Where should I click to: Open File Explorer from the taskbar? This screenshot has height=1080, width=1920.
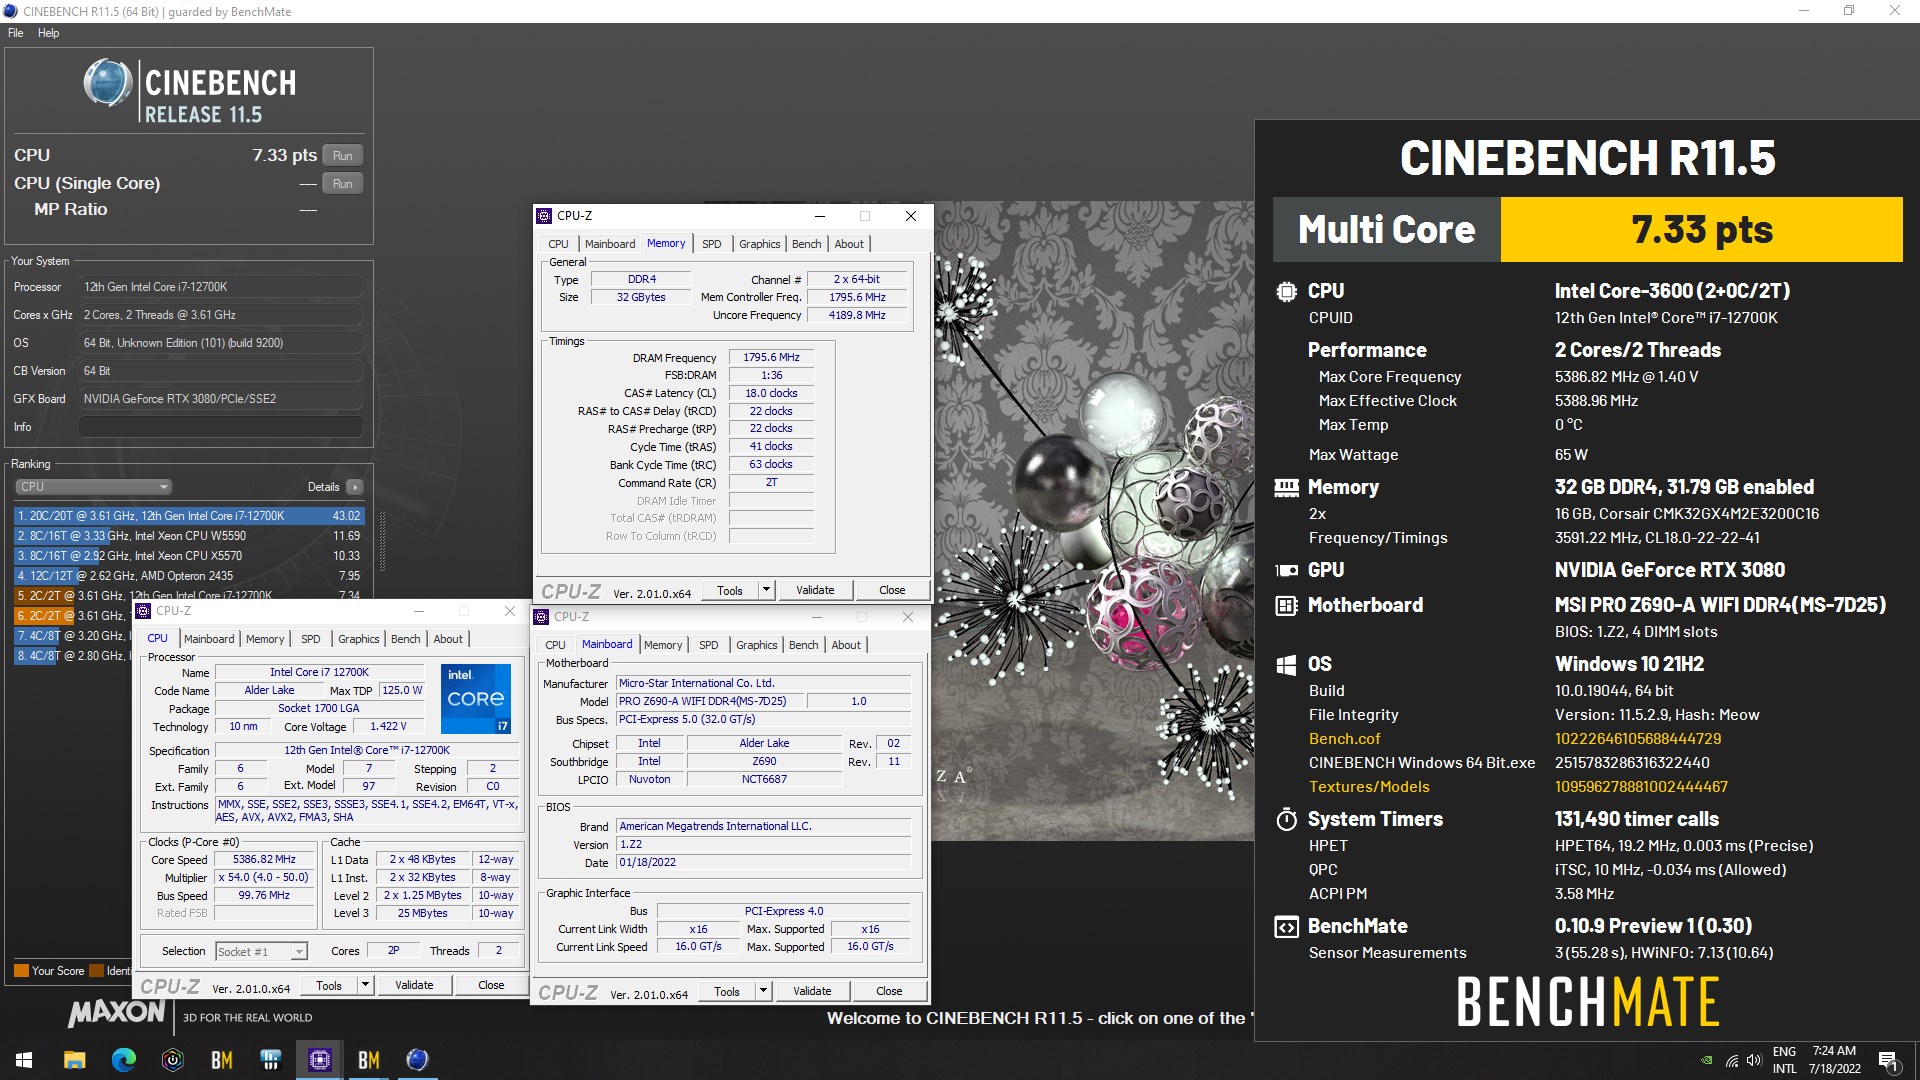pos(74,1060)
